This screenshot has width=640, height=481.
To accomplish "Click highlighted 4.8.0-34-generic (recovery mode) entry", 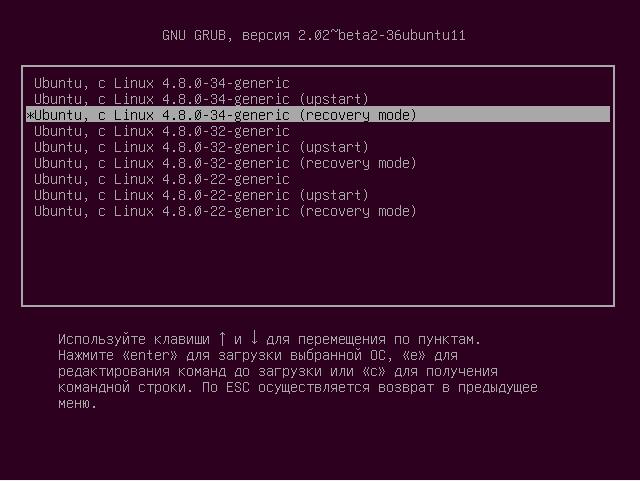I will tap(318, 115).
